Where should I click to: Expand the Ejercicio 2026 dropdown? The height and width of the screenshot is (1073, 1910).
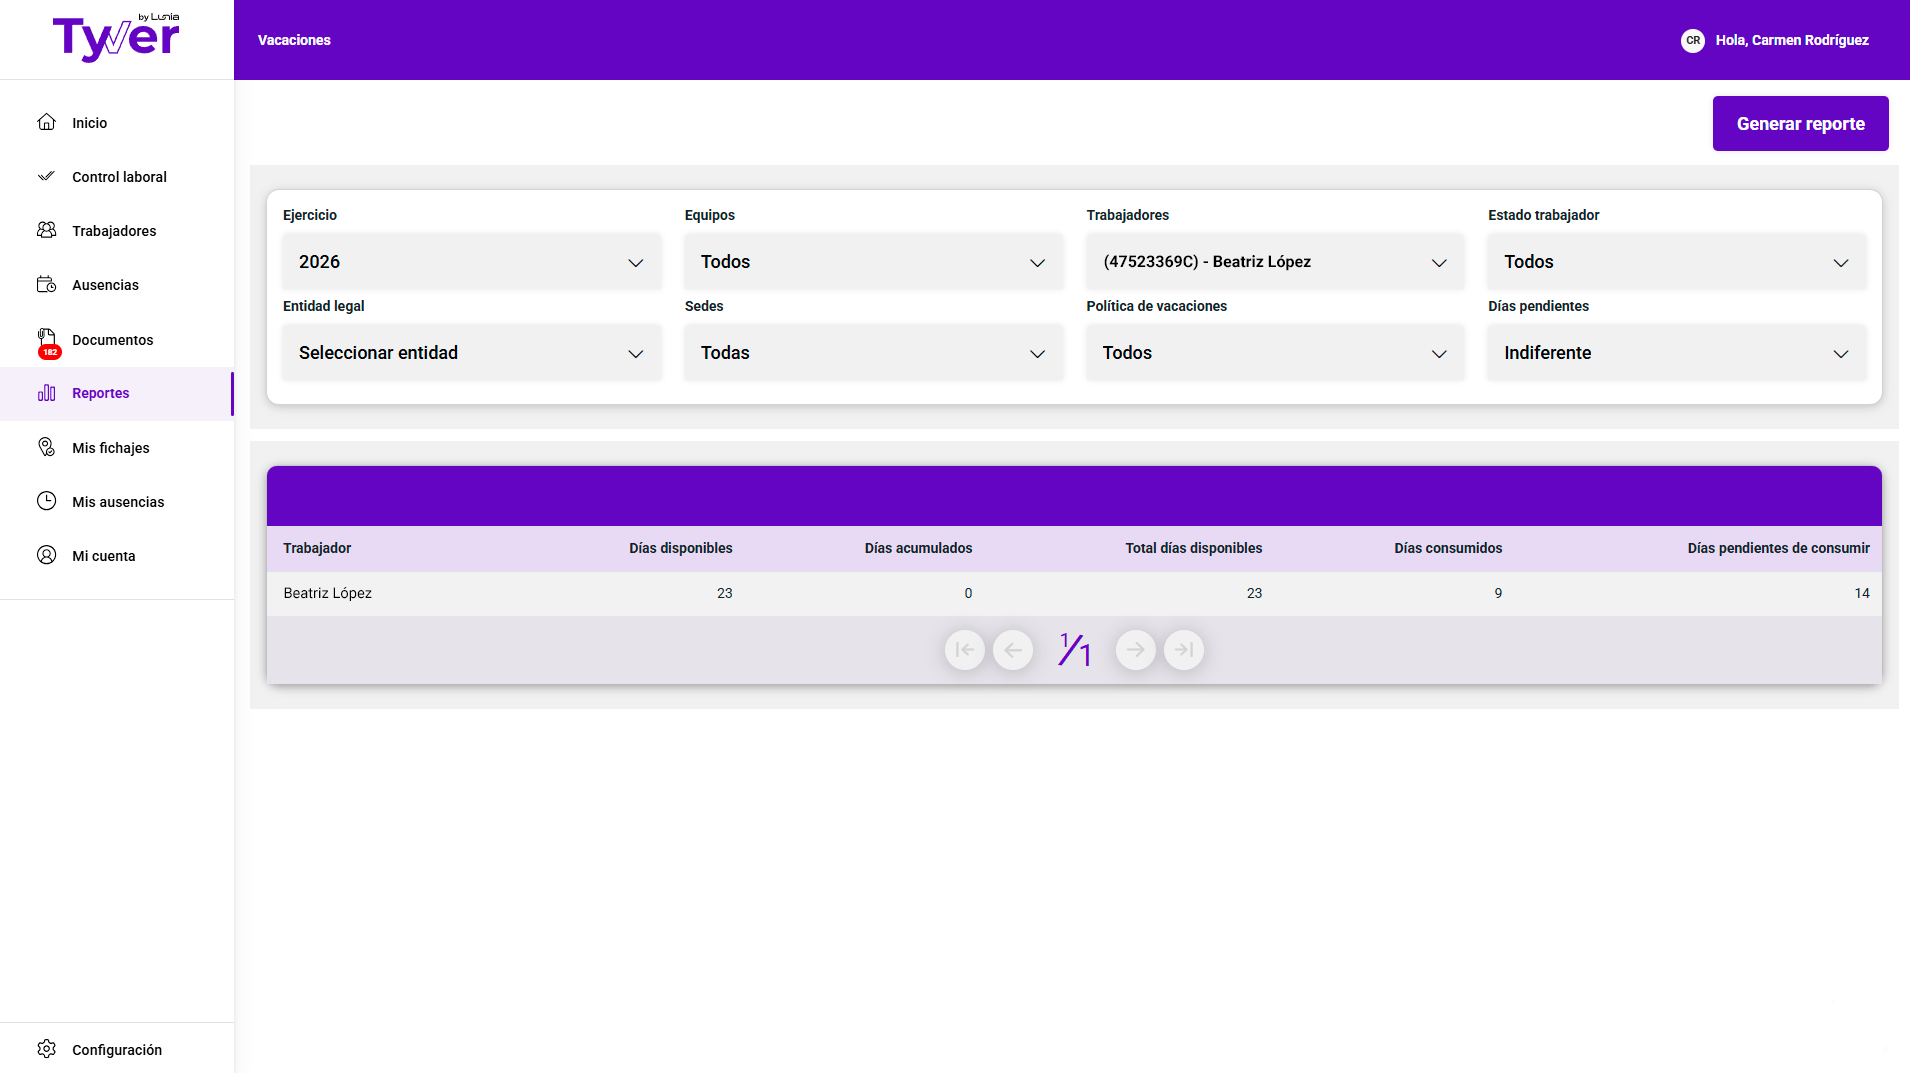point(472,262)
